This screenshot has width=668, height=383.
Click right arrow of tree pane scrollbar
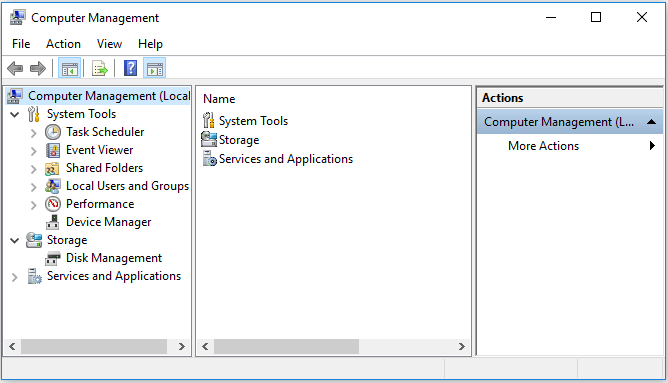pos(182,346)
